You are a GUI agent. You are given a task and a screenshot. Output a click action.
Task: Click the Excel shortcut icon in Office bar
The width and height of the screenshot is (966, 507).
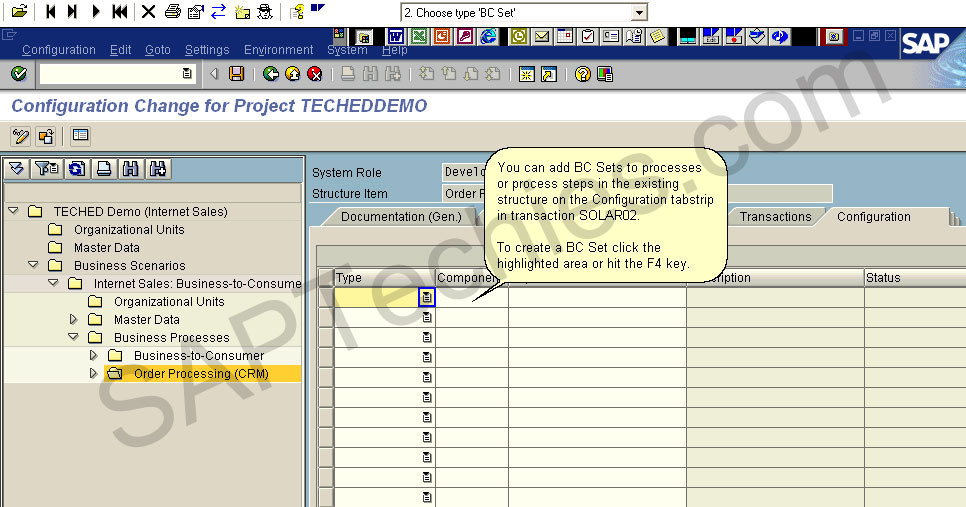point(419,37)
